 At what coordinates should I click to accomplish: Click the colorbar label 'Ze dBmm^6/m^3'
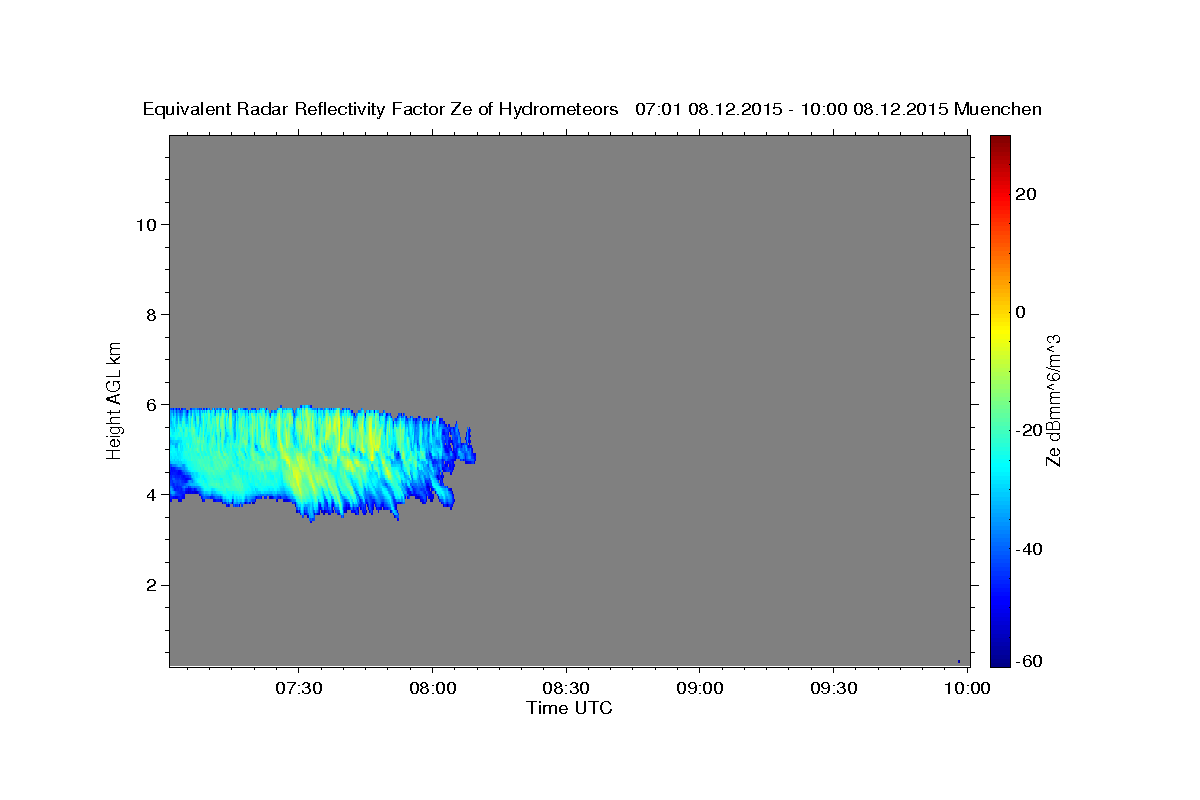(1052, 401)
